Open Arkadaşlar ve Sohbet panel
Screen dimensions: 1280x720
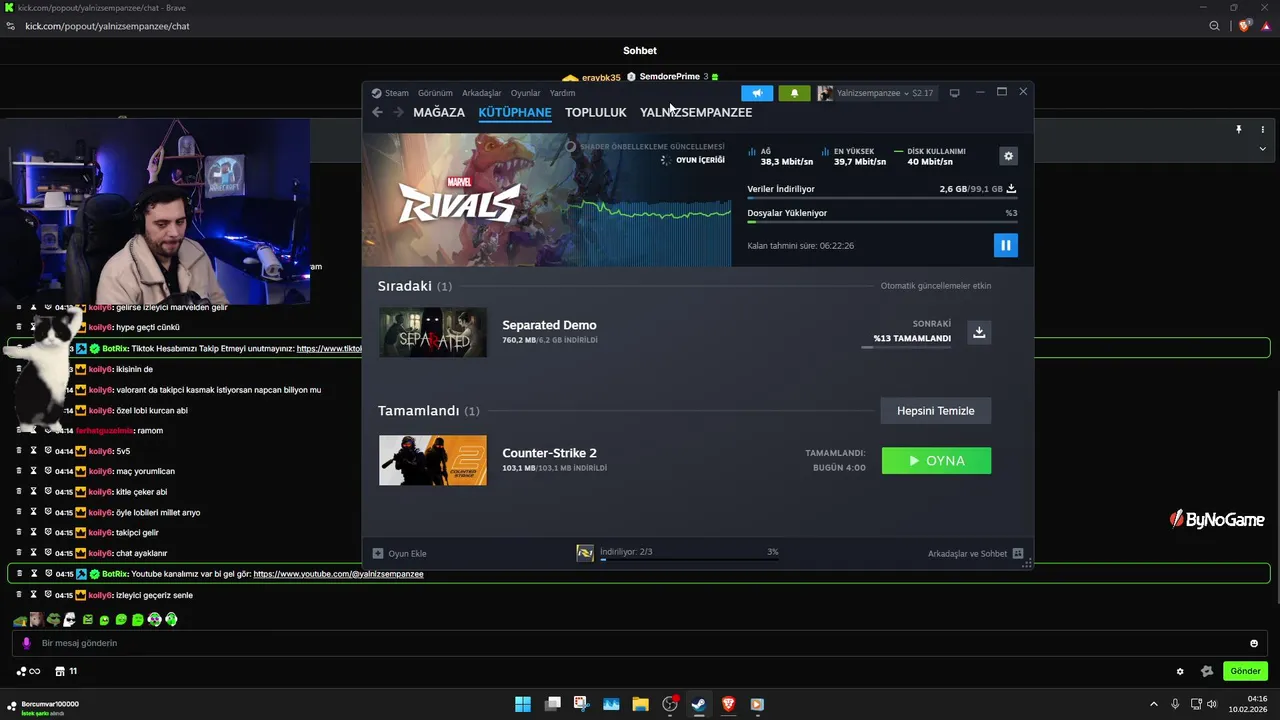click(975, 553)
